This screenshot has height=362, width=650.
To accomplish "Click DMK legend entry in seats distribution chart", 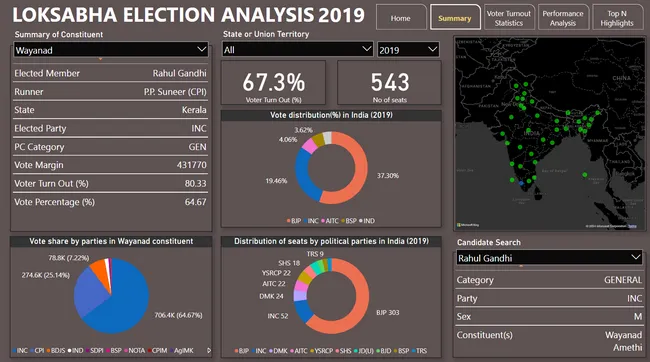I will (279, 351).
